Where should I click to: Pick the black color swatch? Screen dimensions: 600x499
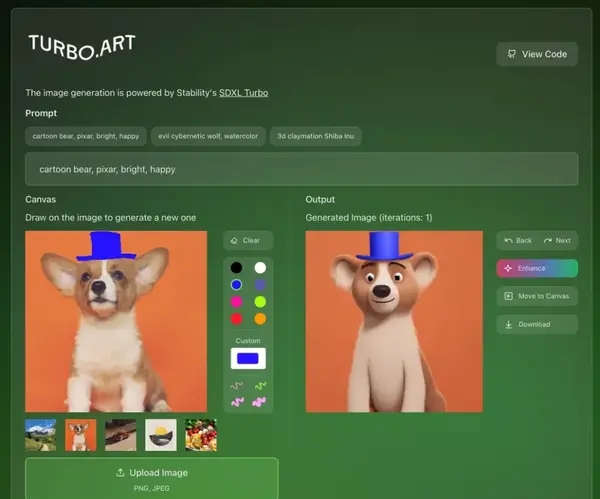(236, 267)
